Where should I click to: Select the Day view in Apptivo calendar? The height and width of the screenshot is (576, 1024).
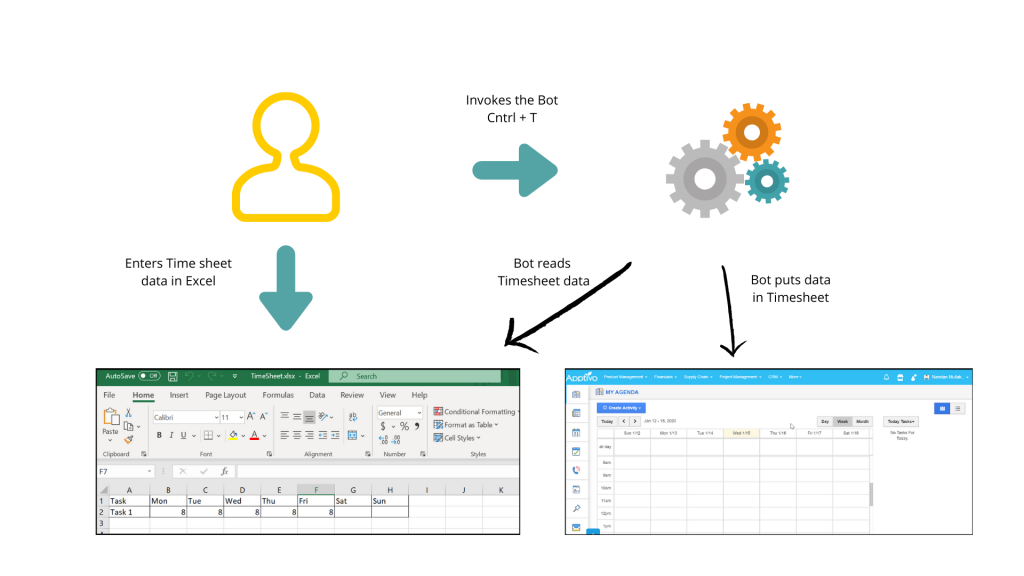tap(825, 422)
